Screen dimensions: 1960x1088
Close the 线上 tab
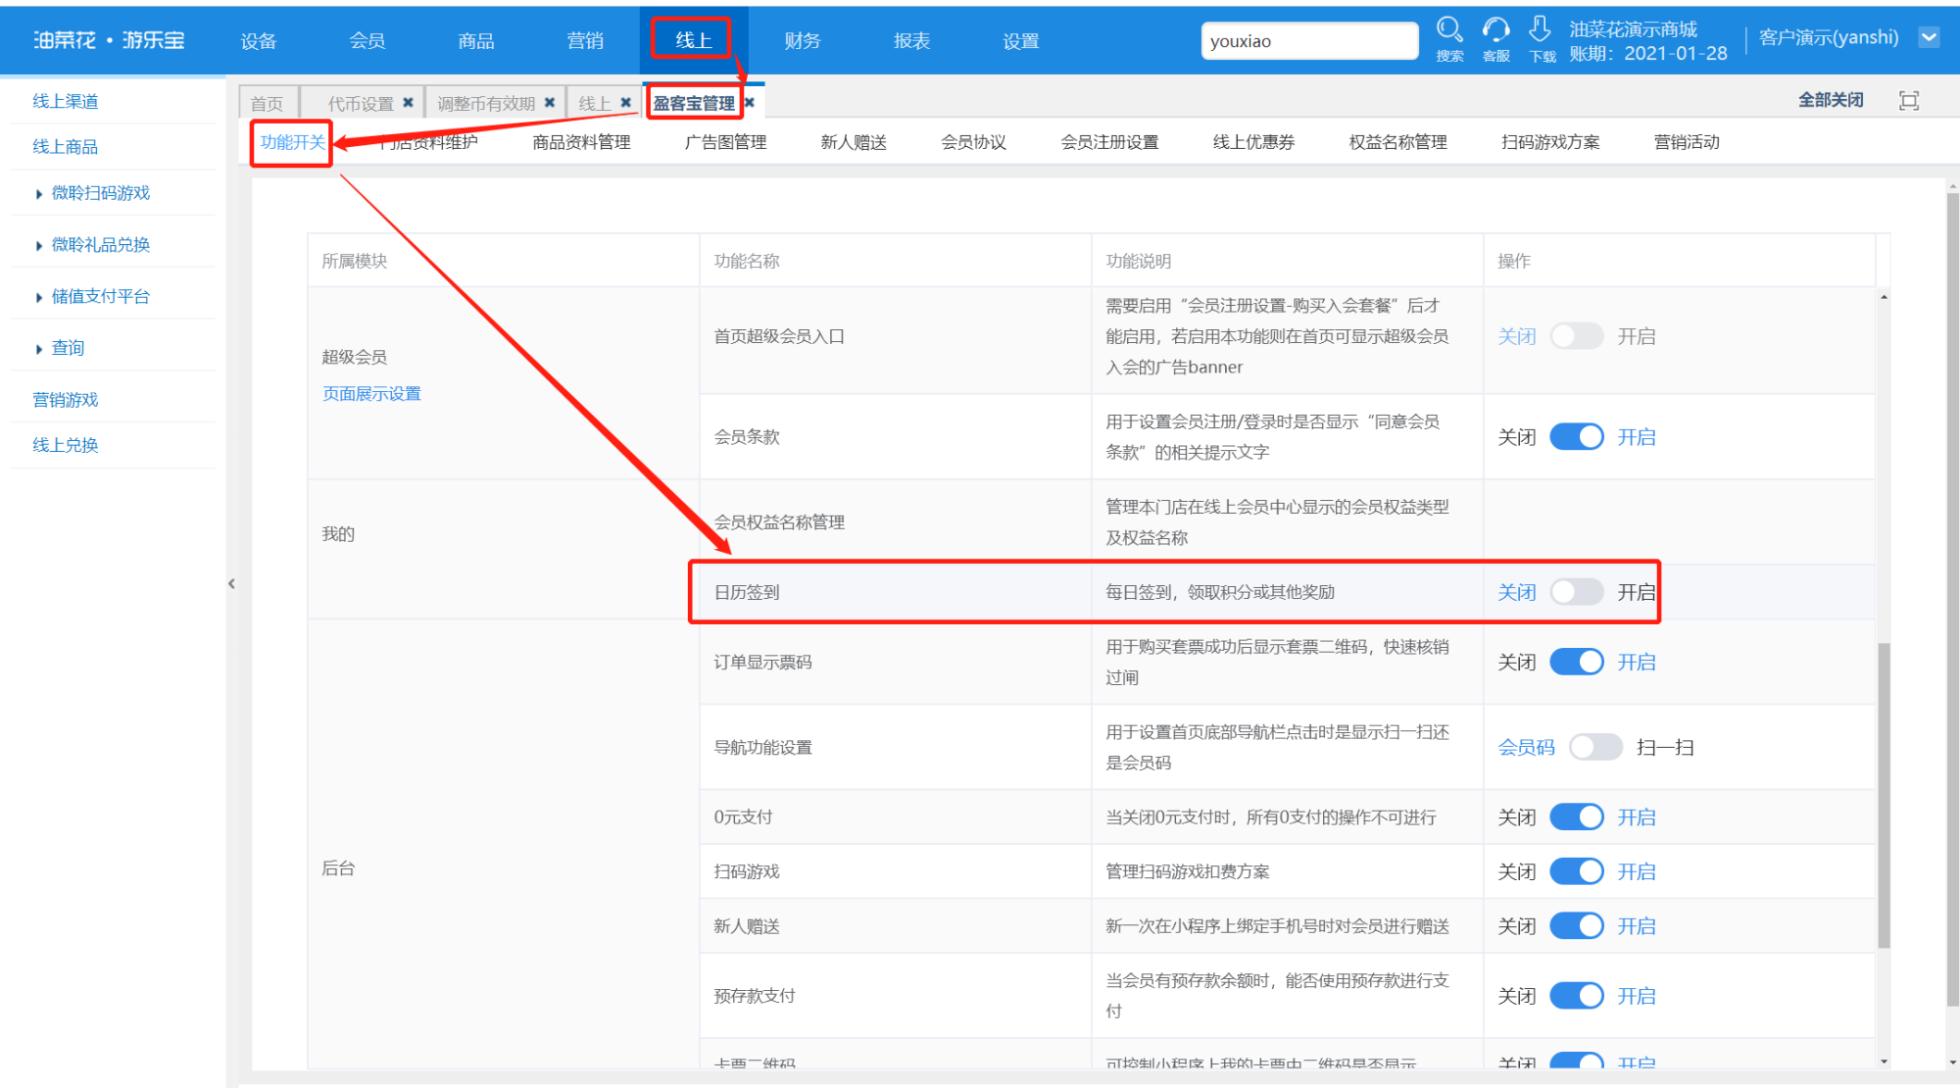pyautogui.click(x=626, y=103)
